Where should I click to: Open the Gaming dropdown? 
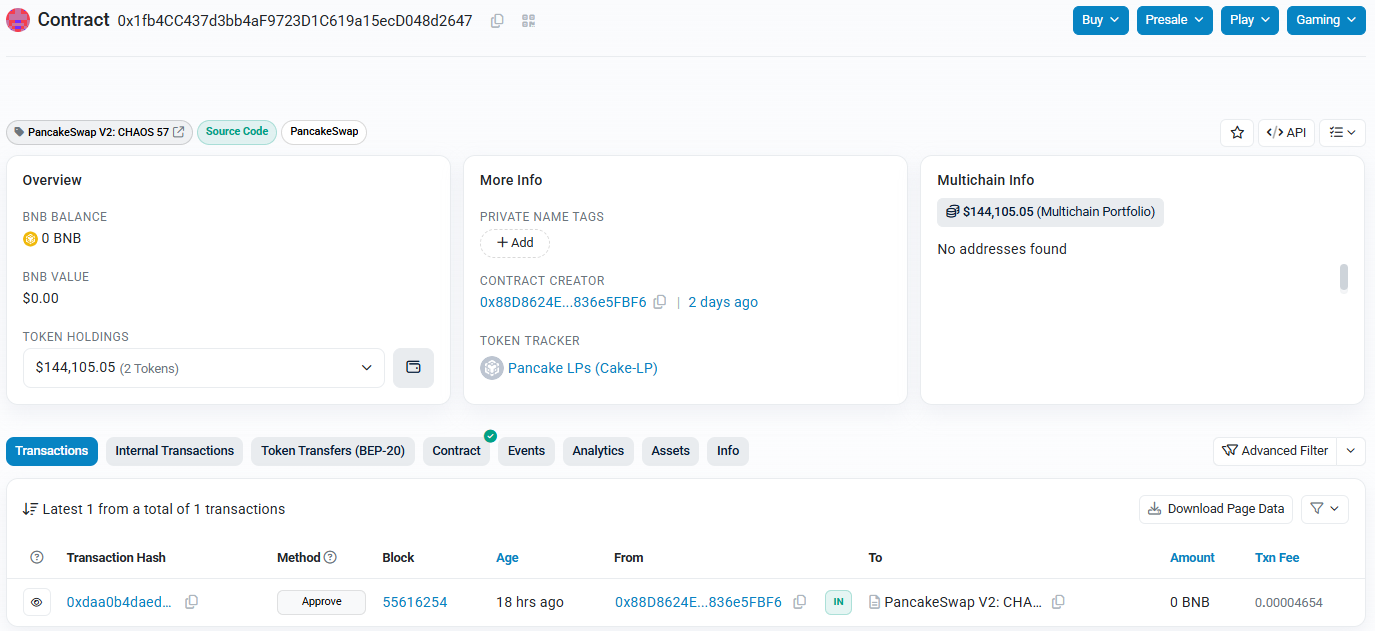click(x=1326, y=20)
